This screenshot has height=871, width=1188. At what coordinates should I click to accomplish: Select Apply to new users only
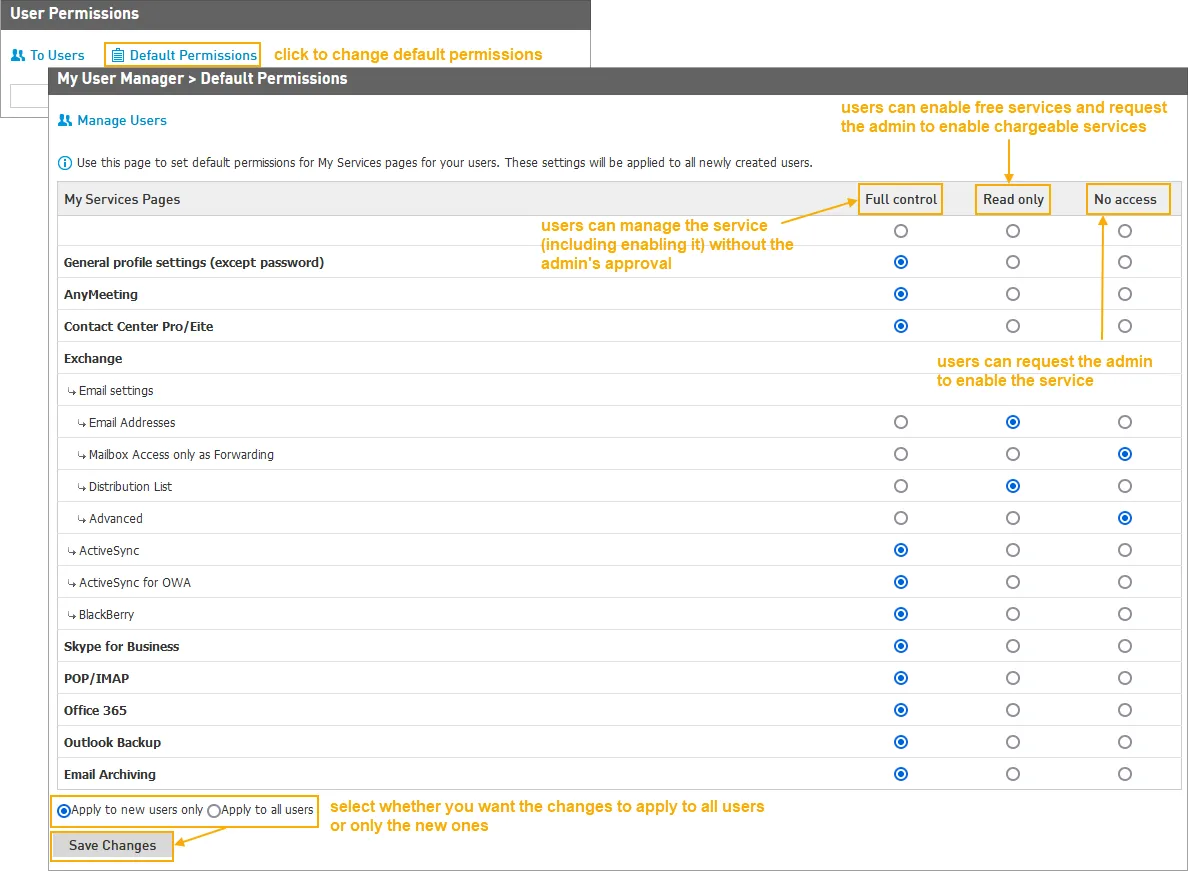click(64, 810)
